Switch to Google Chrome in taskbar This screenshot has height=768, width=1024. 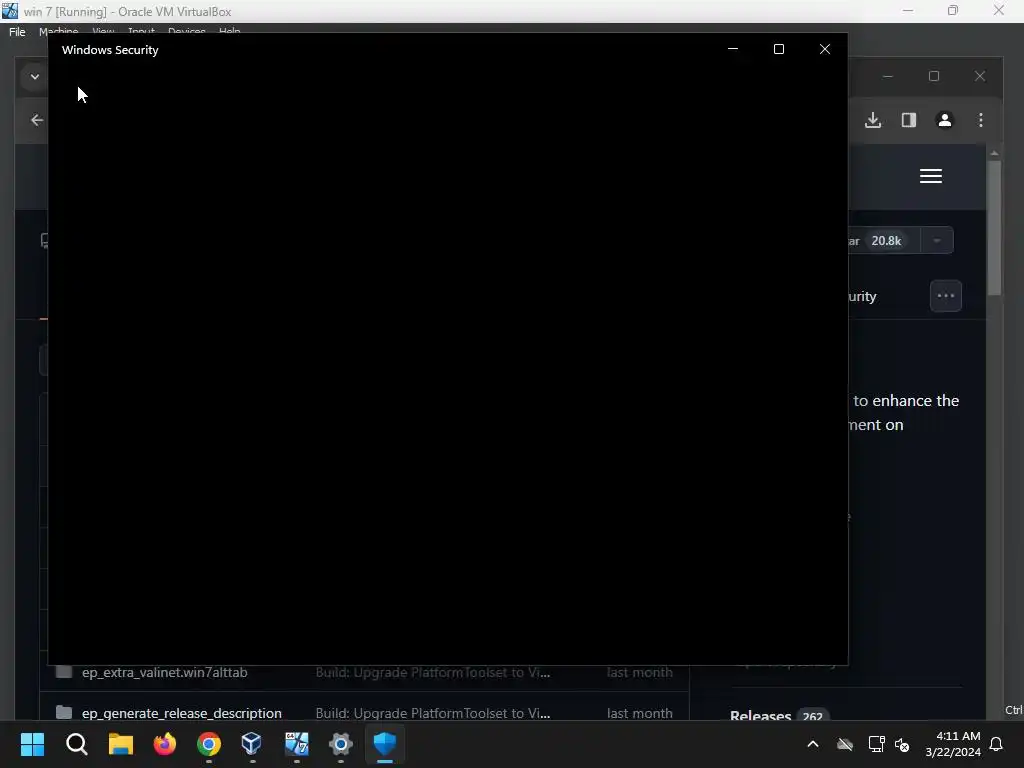(x=209, y=744)
